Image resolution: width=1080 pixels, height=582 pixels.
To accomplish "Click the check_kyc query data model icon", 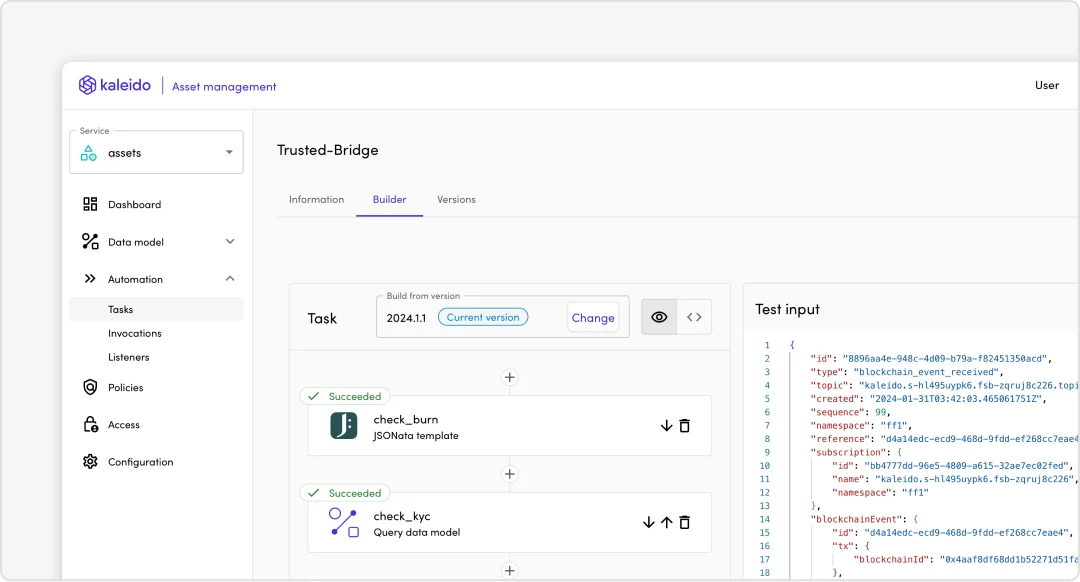I will (344, 522).
